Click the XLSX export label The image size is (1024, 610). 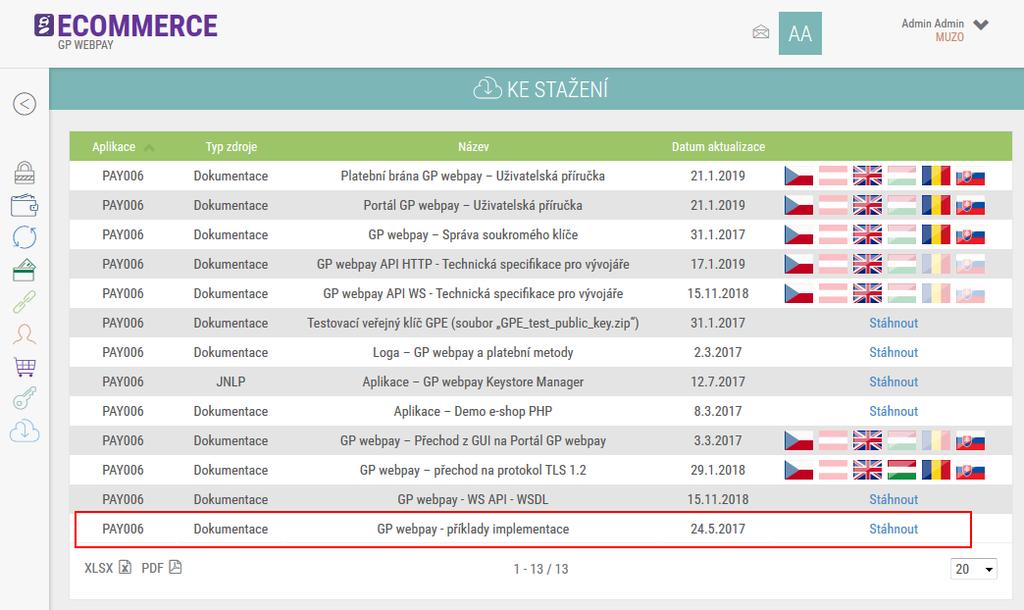[x=99, y=568]
